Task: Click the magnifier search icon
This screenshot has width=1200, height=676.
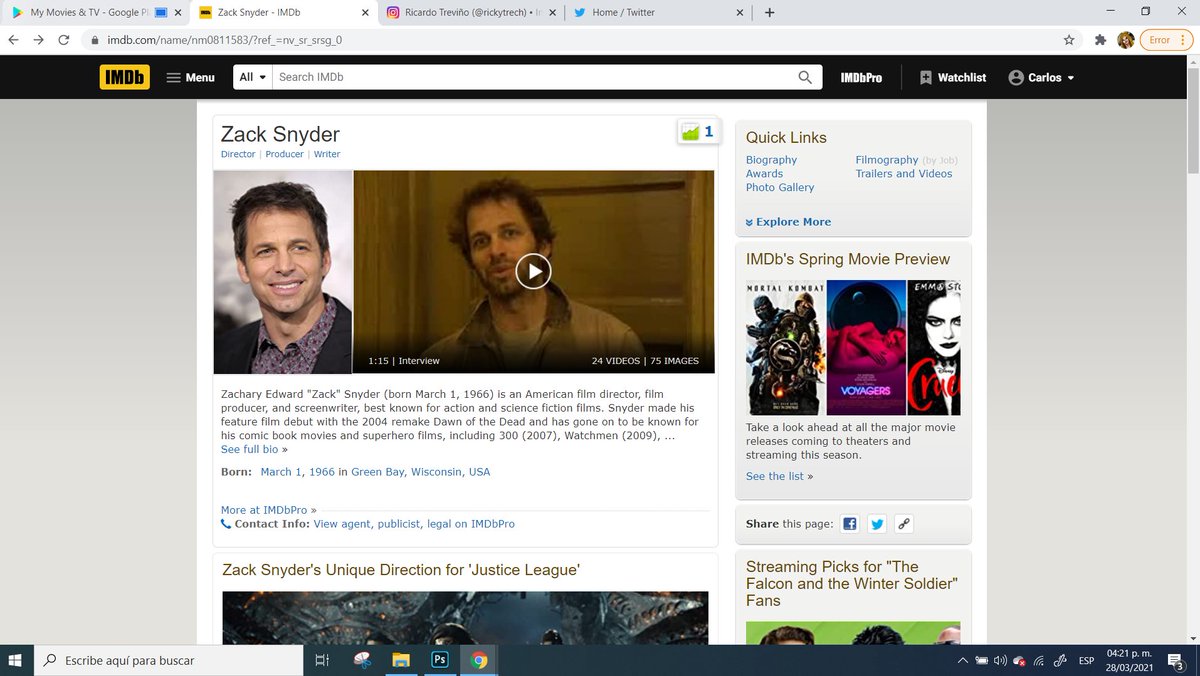Action: (805, 77)
